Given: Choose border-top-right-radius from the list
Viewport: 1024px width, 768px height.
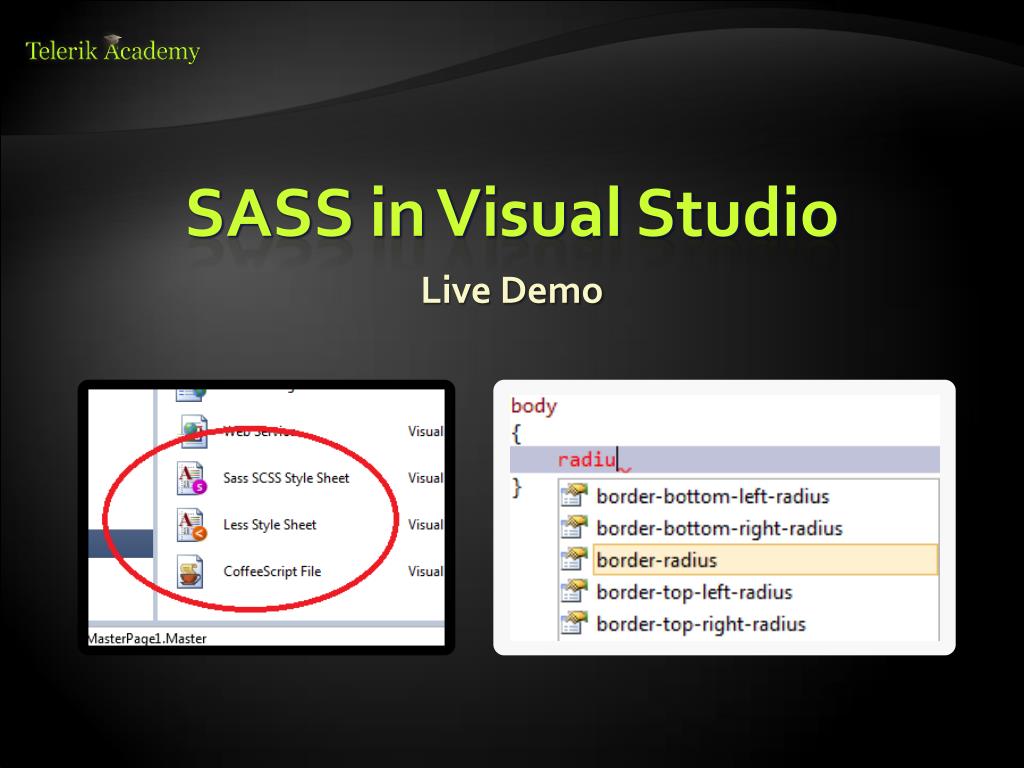Looking at the screenshot, I should (701, 624).
